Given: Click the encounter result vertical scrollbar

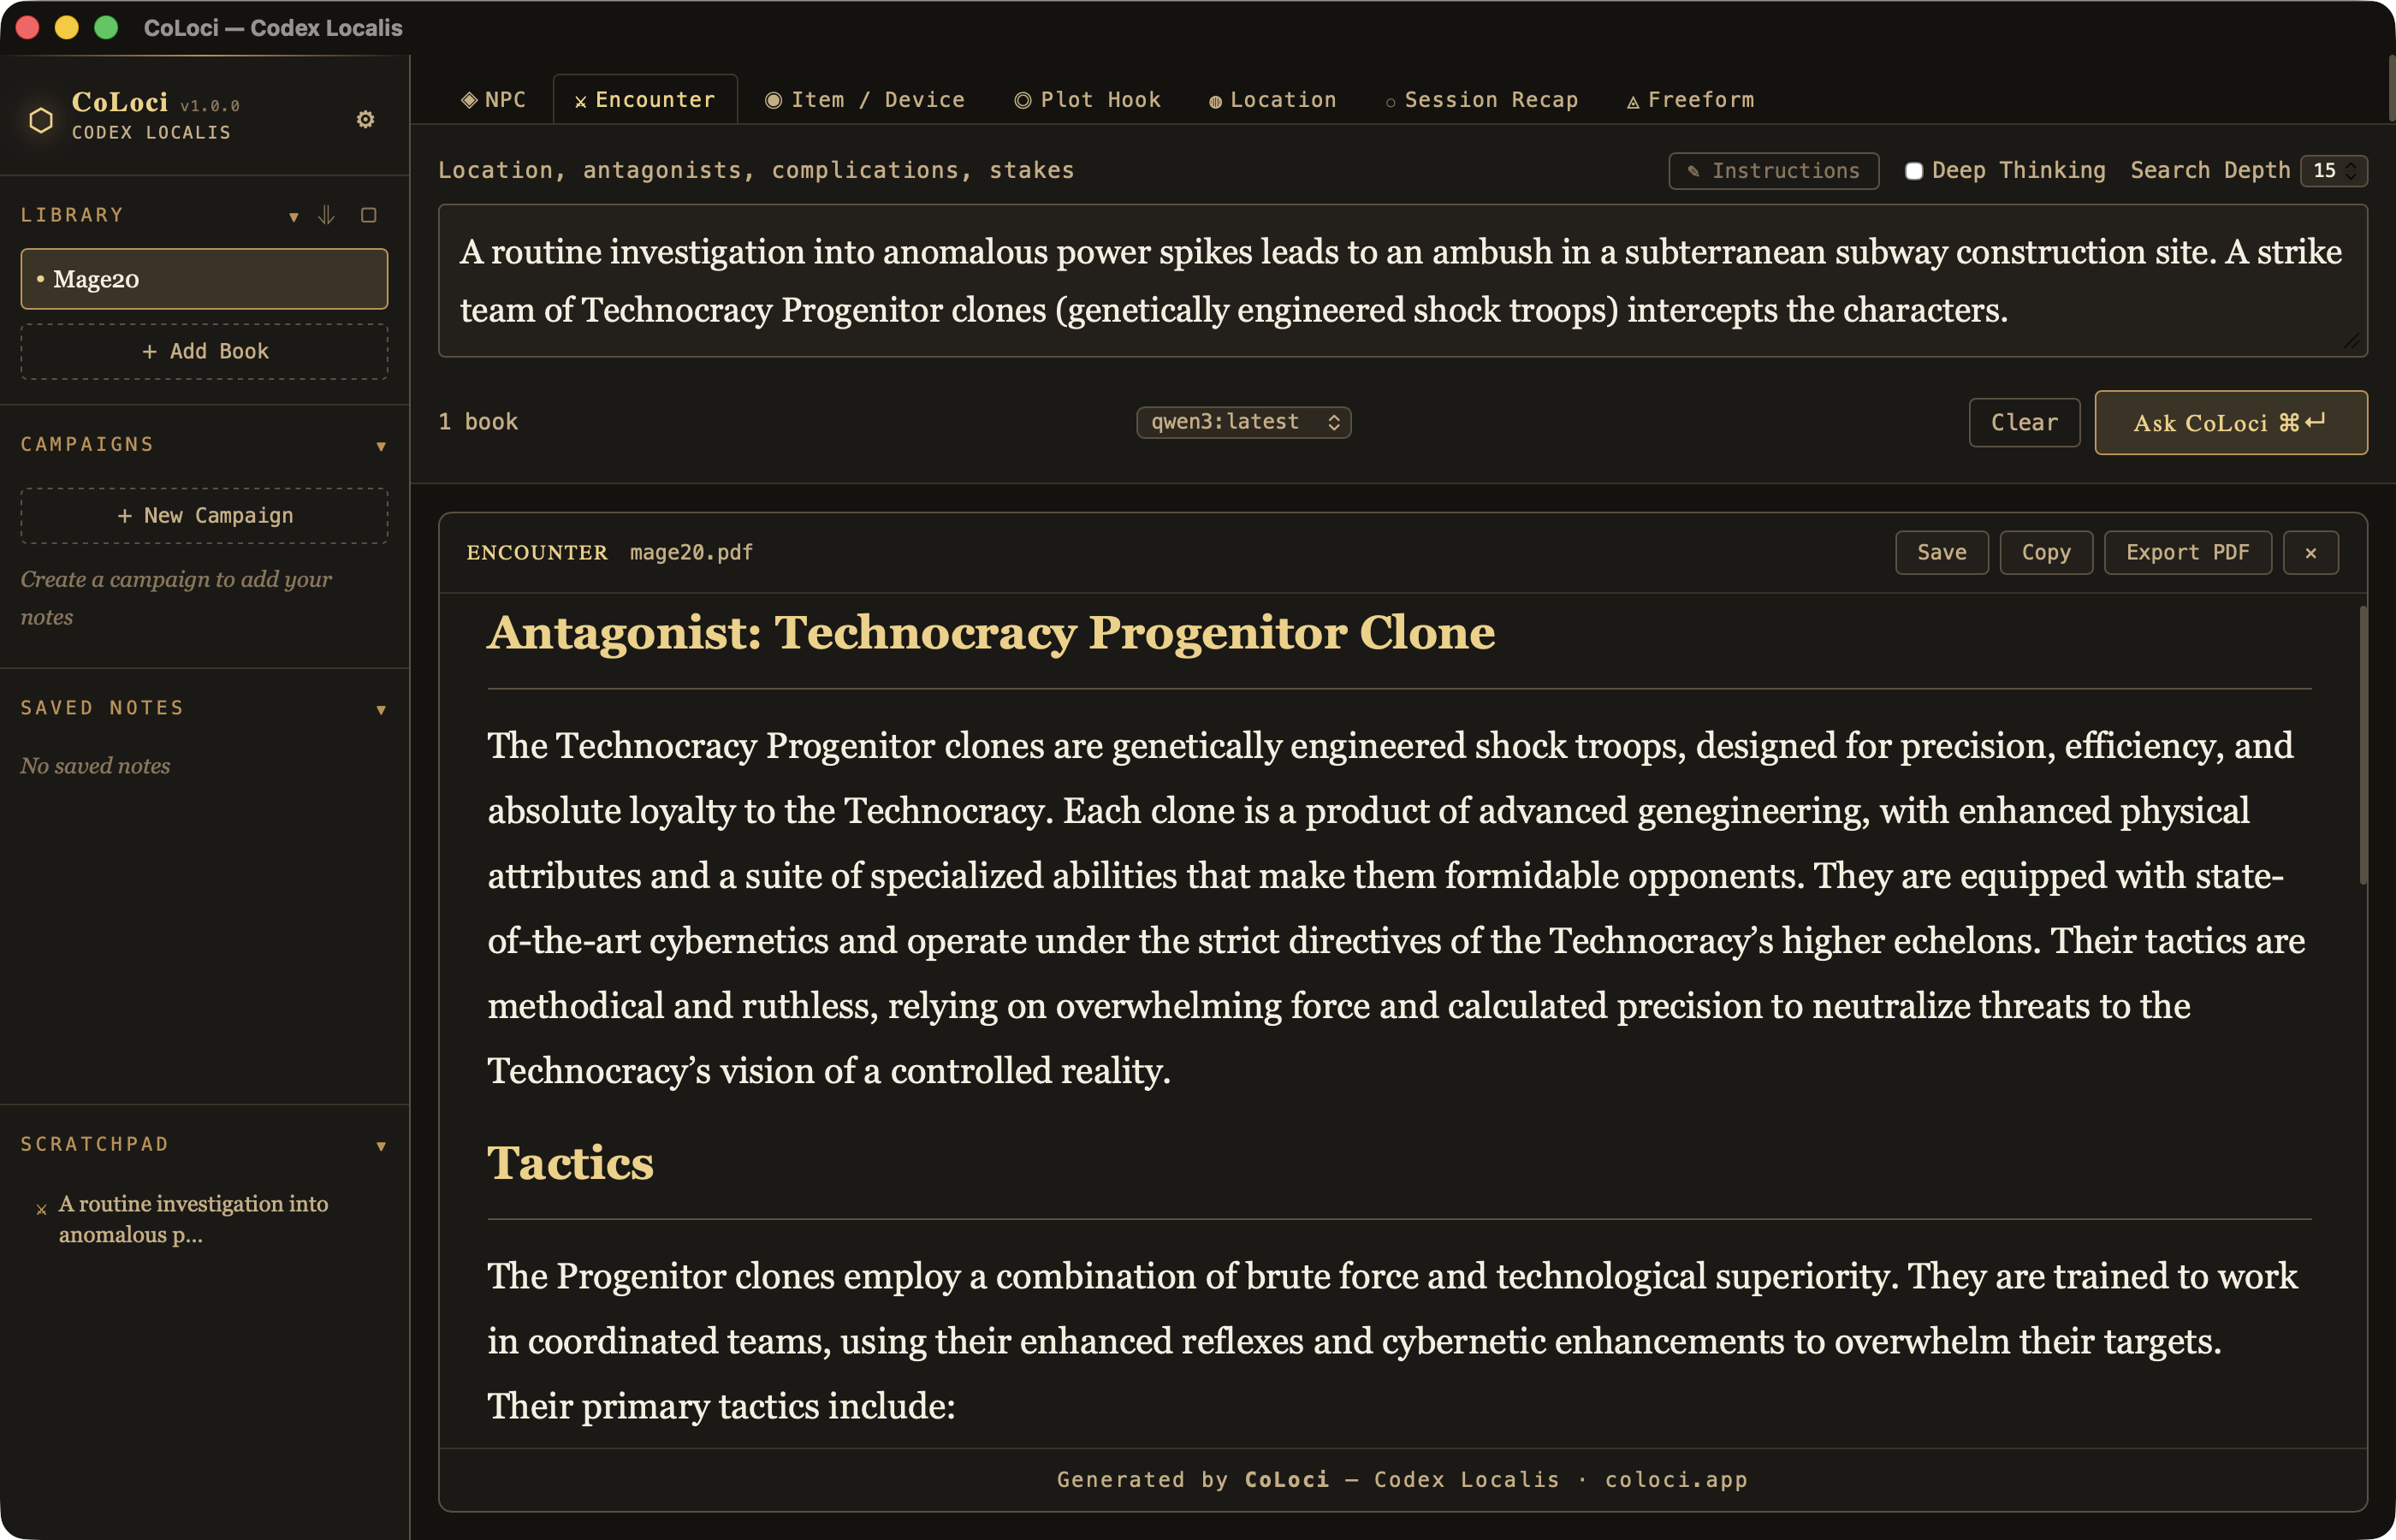Looking at the screenshot, I should (x=2362, y=745).
